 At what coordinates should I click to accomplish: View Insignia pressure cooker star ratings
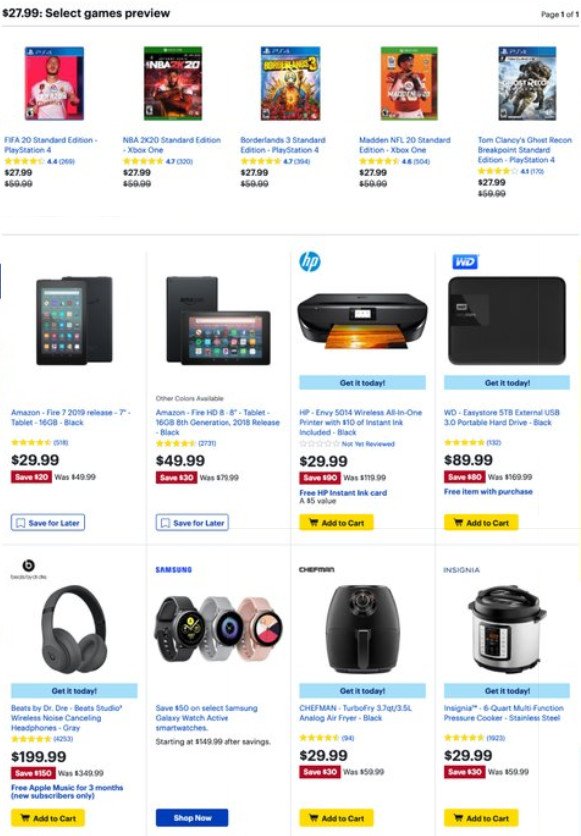(x=464, y=738)
